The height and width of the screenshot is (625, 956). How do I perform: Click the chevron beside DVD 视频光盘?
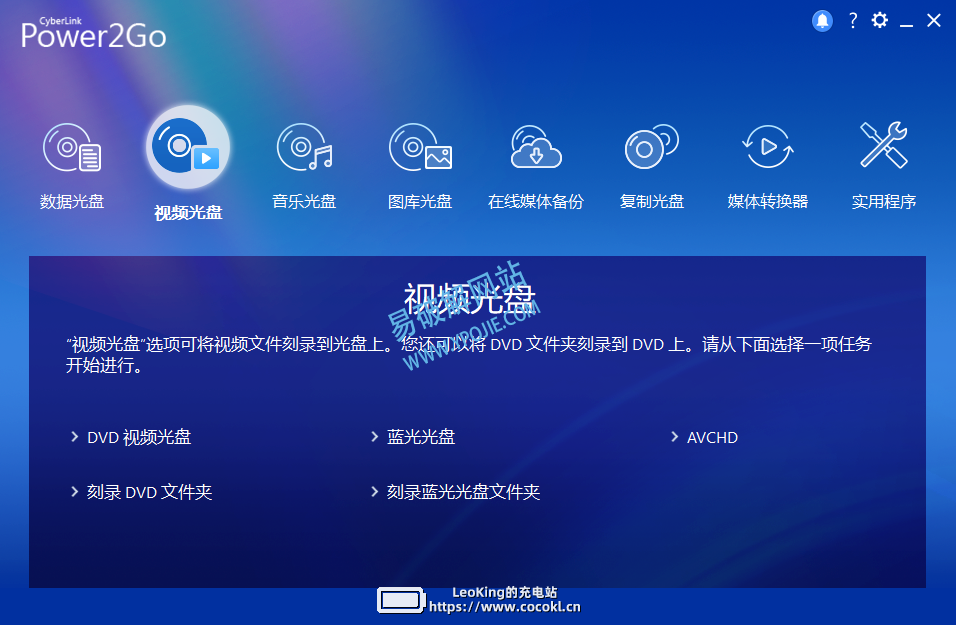74,437
